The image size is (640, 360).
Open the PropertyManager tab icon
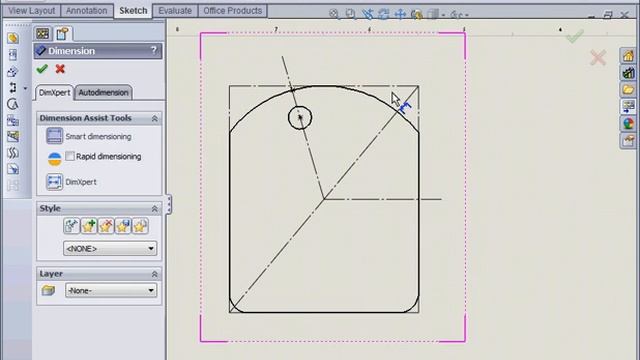(x=62, y=33)
